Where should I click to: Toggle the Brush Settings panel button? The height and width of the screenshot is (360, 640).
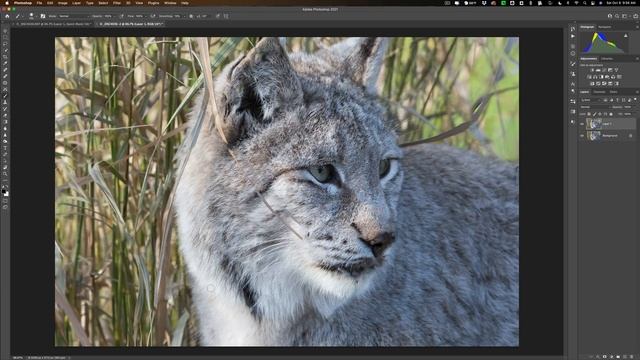point(43,16)
